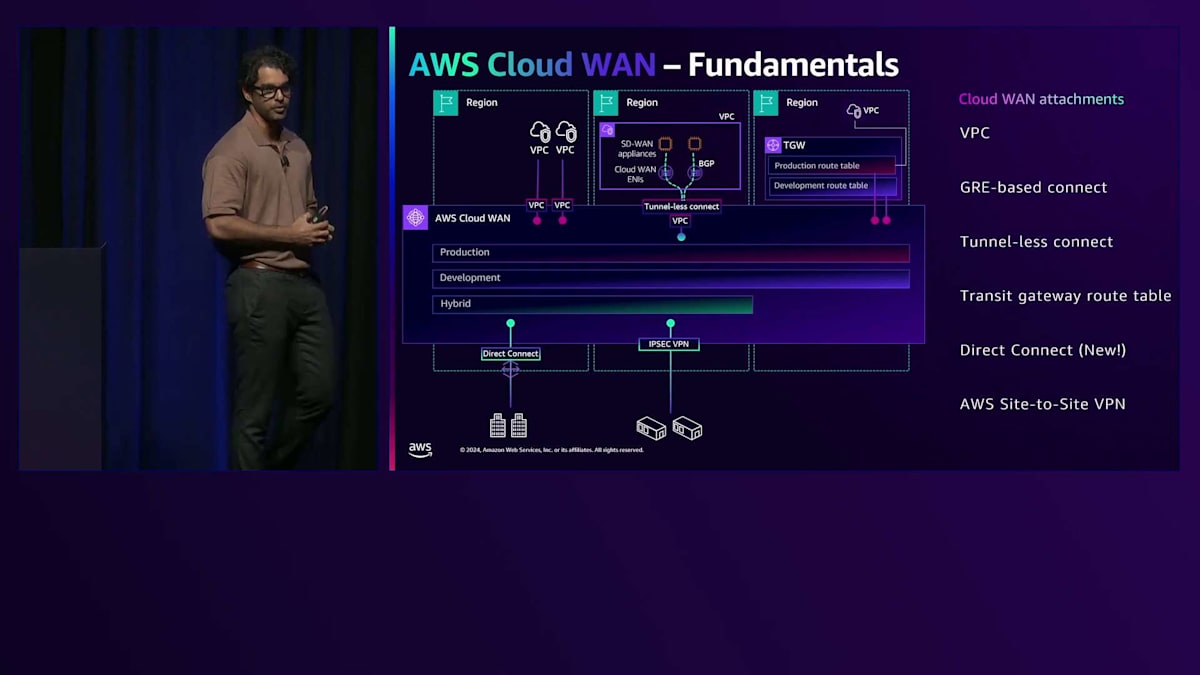1200x675 pixels.
Task: Click the 'Cloud WAN attachments' heading
Action: coord(1041,99)
